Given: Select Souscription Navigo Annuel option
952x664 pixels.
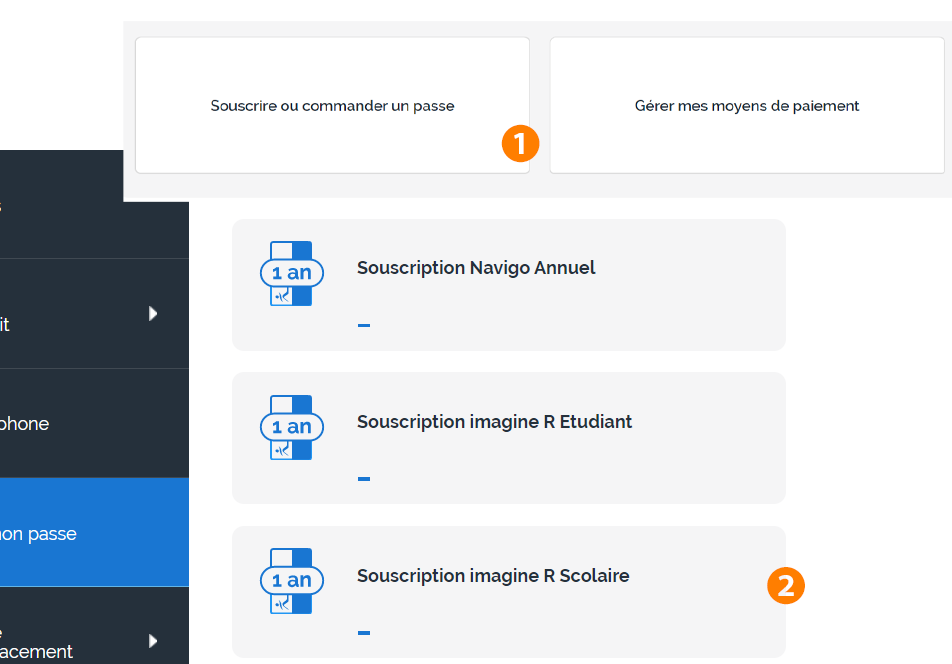Looking at the screenshot, I should click(509, 285).
